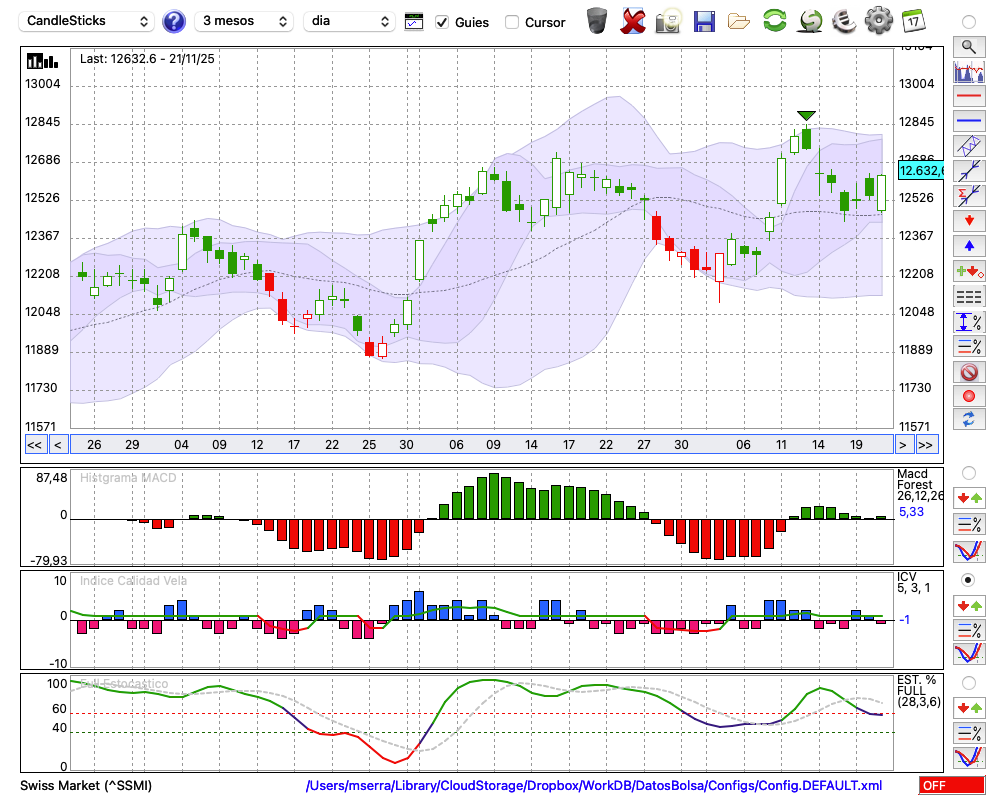The width and height of the screenshot is (1000, 800).
Task: Select the magnifying glass zoom tool
Action: (968, 46)
